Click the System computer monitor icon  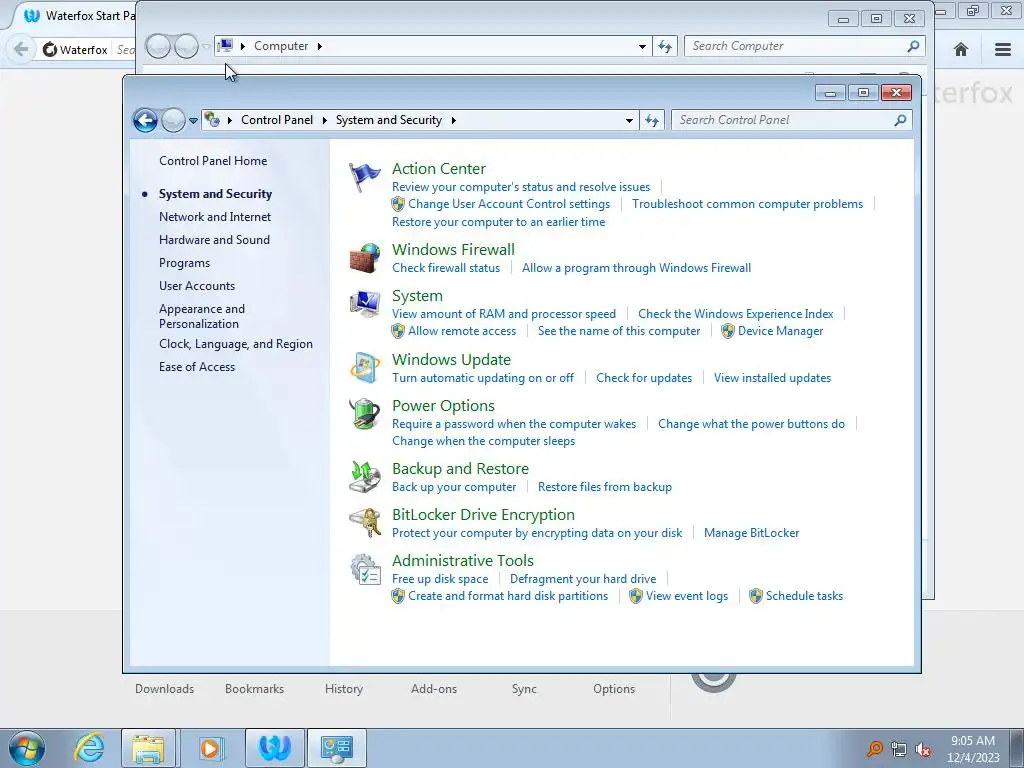[364, 304]
